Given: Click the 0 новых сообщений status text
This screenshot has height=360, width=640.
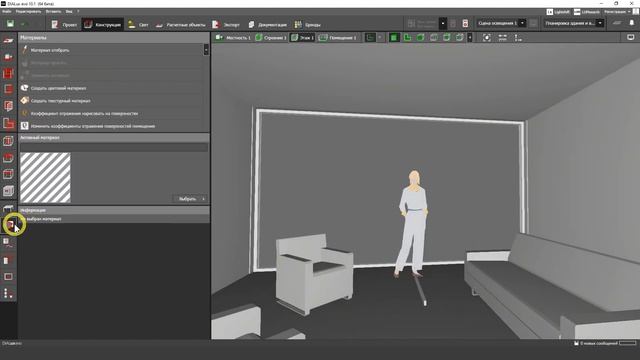Looking at the screenshot, I should pos(599,343).
